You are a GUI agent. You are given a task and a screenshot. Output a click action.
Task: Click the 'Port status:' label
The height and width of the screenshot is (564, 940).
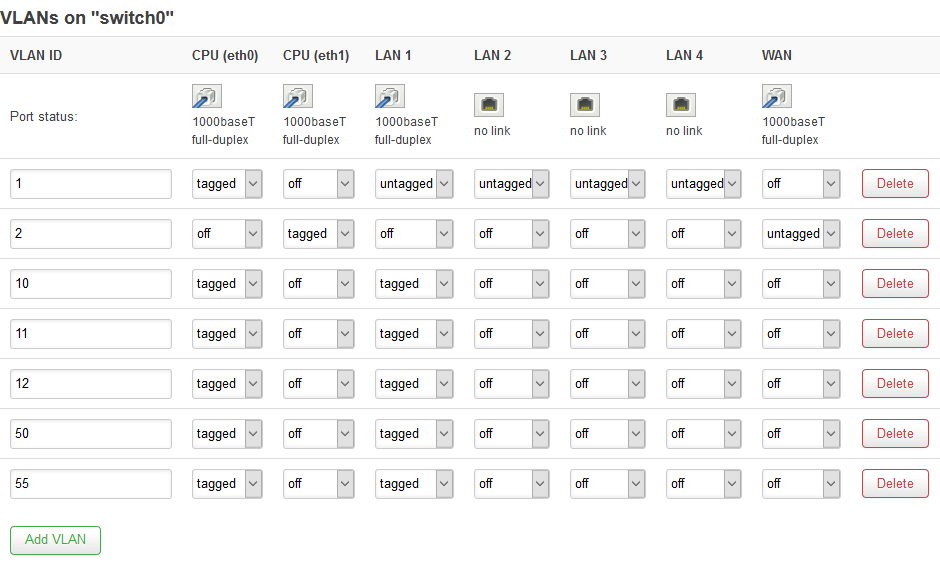click(x=44, y=117)
